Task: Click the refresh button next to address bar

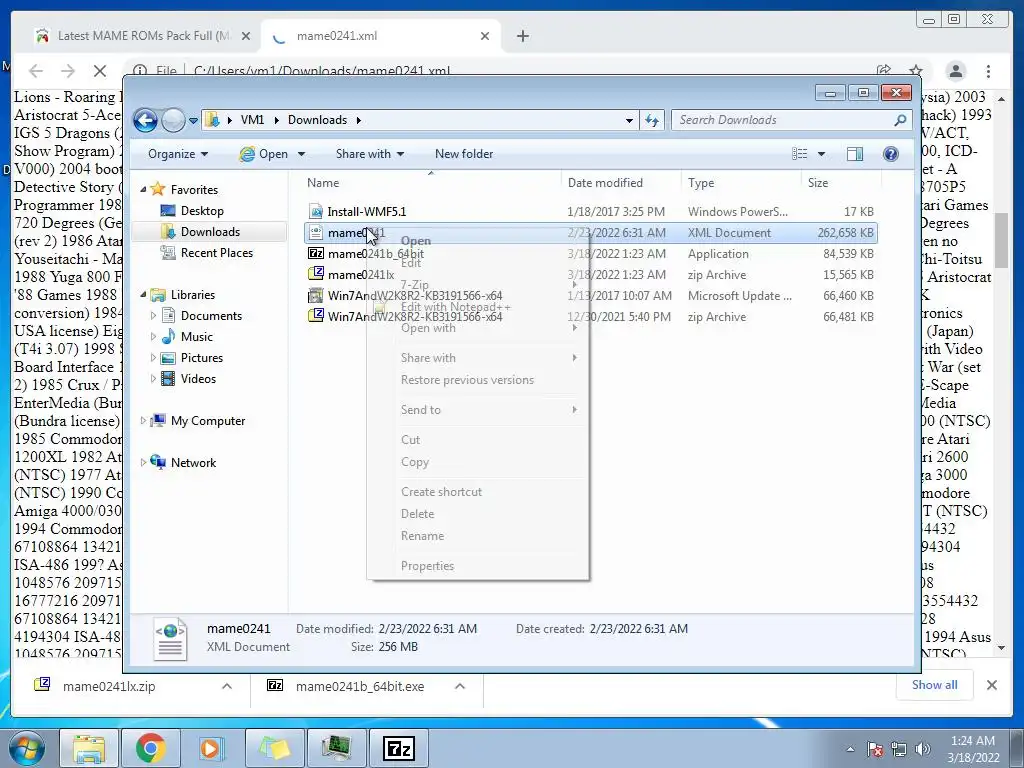Action: 652,120
